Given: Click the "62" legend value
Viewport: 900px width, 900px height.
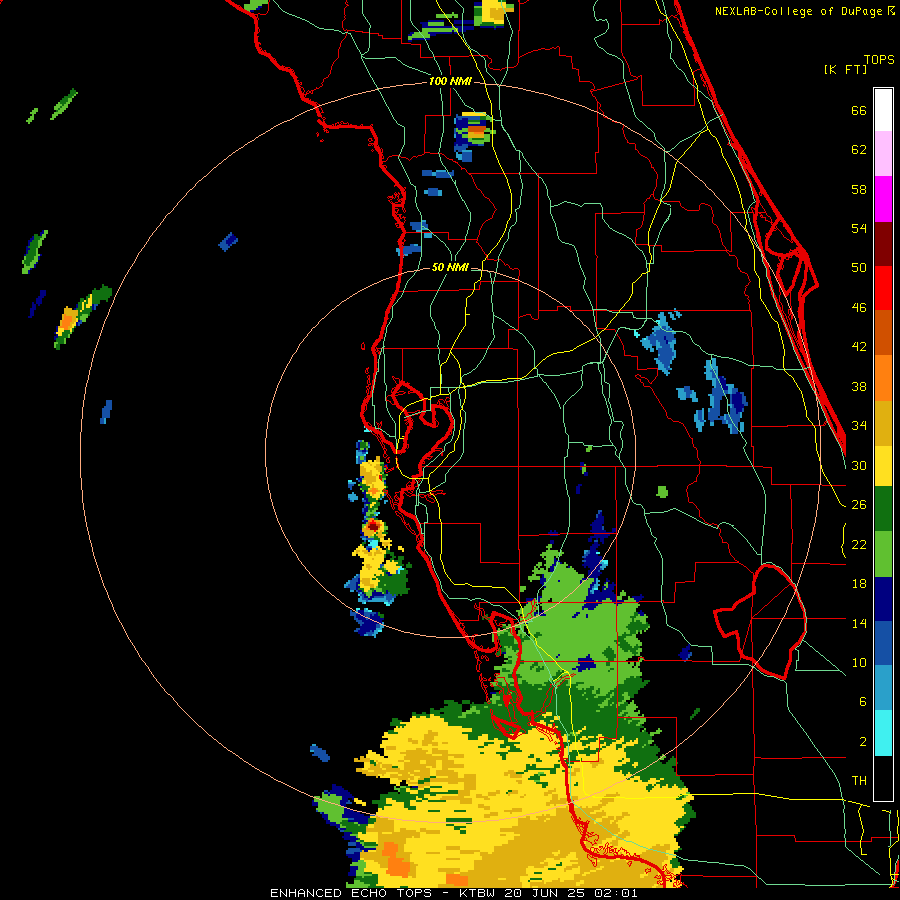Looking at the screenshot, I should click(859, 150).
